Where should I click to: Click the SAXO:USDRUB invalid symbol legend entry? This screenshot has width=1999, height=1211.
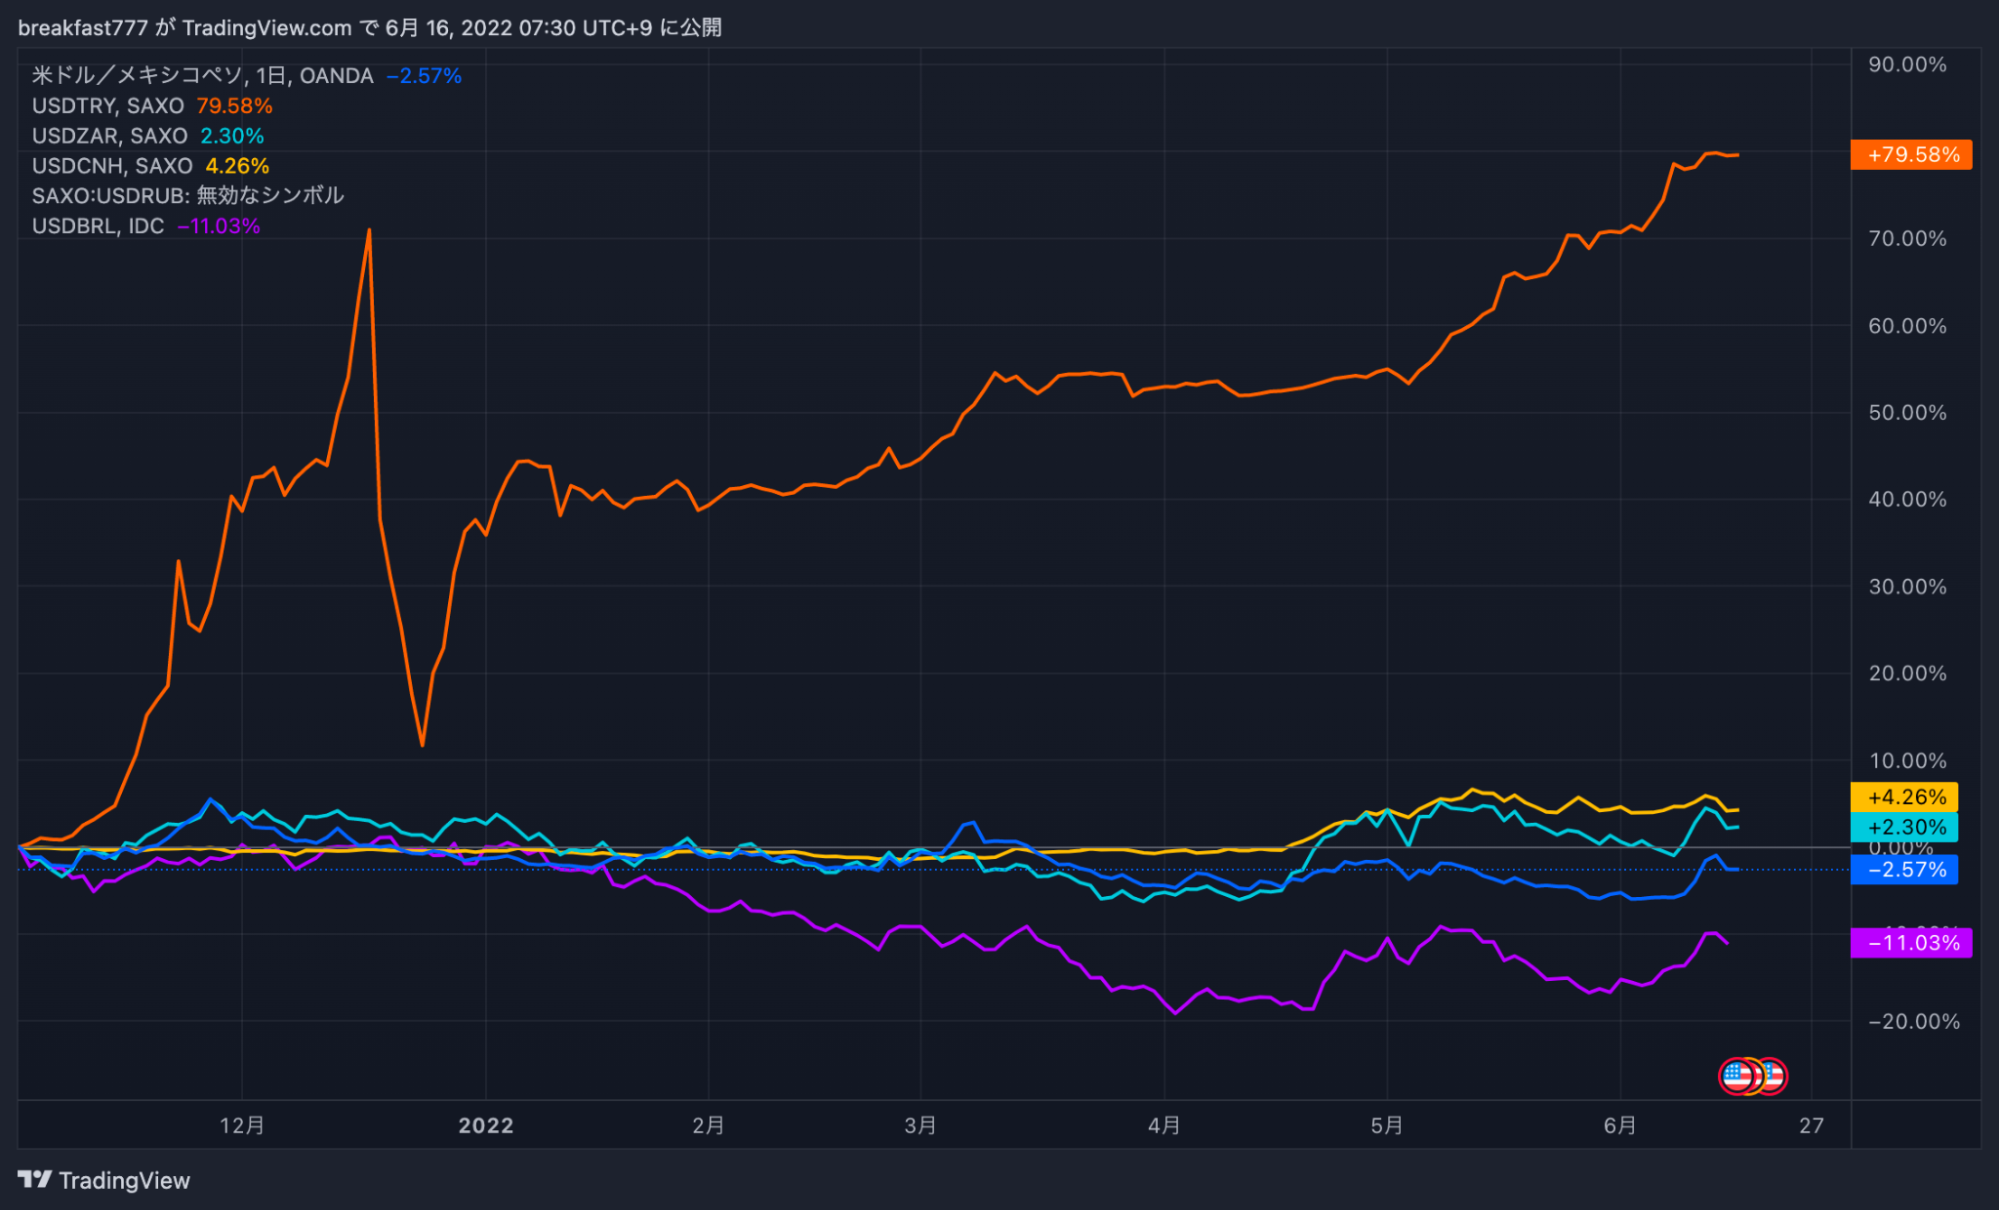point(188,196)
